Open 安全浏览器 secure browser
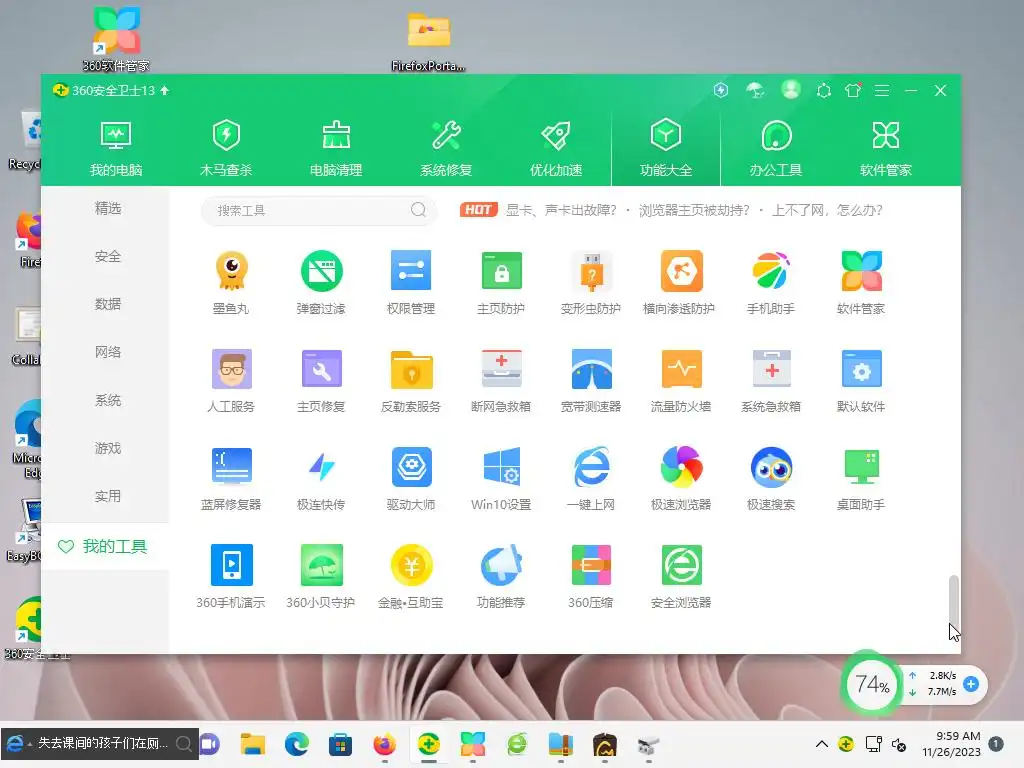This screenshot has height=768, width=1024. [680, 577]
